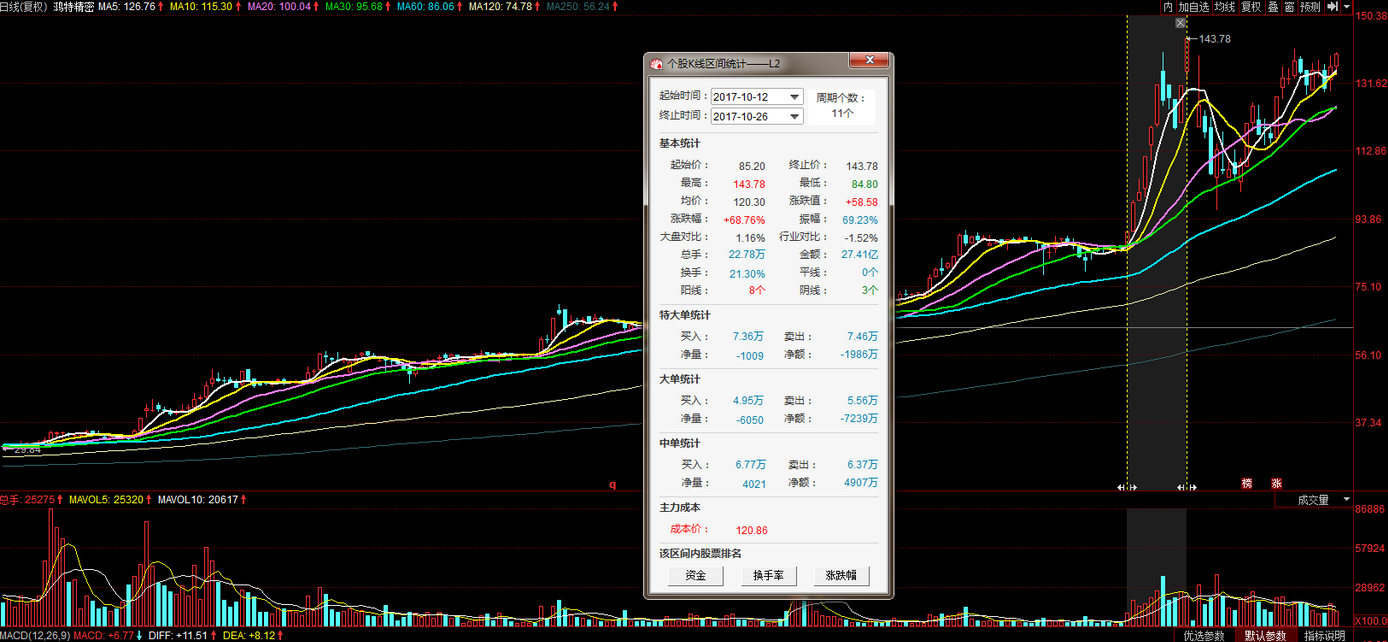Toggle 均线 moving average display
Viewport: 1388px width, 642px height.
coord(1225,7)
